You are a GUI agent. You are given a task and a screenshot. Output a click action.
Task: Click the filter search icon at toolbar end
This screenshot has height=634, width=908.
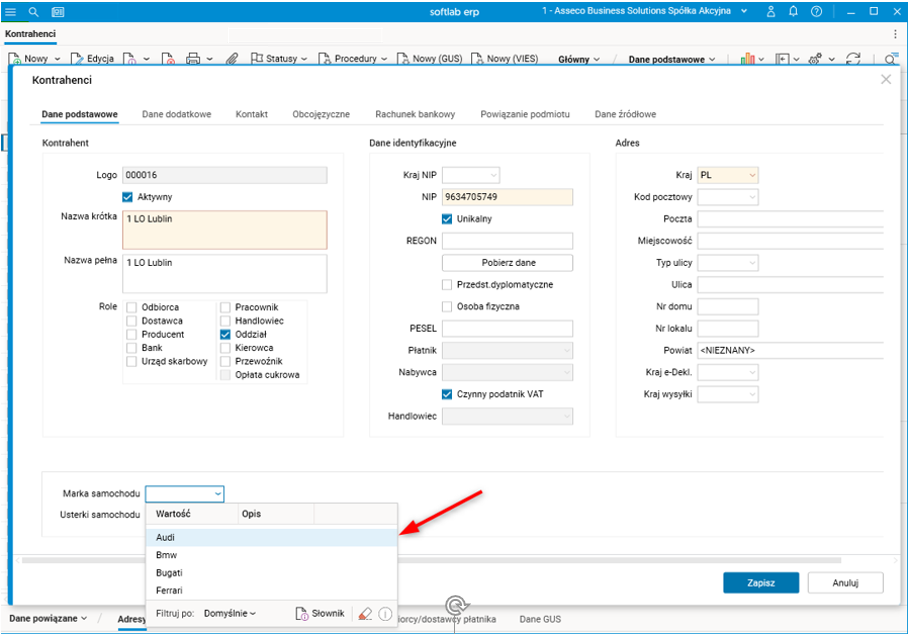[x=891, y=58]
